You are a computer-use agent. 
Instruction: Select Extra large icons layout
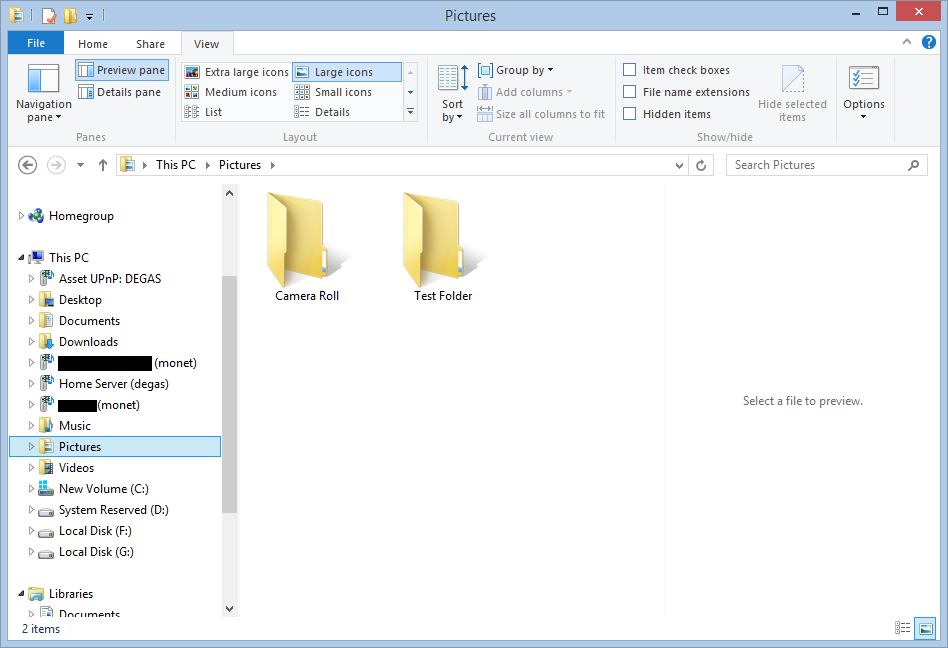point(237,72)
